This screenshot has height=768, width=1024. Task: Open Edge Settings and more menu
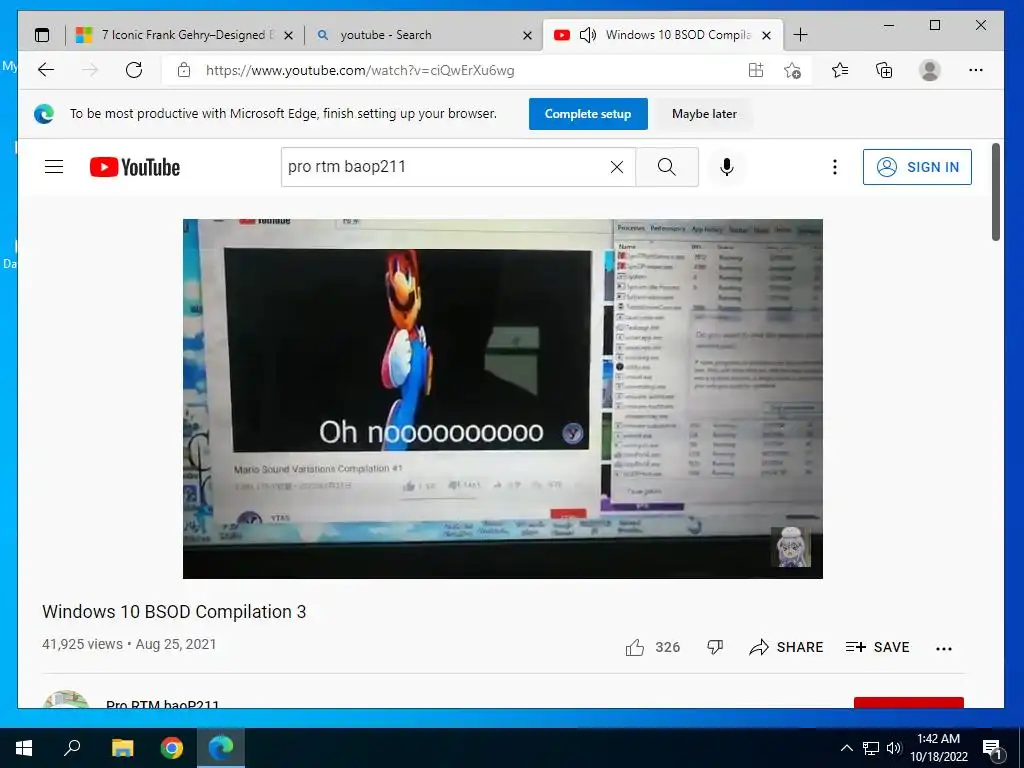[976, 70]
